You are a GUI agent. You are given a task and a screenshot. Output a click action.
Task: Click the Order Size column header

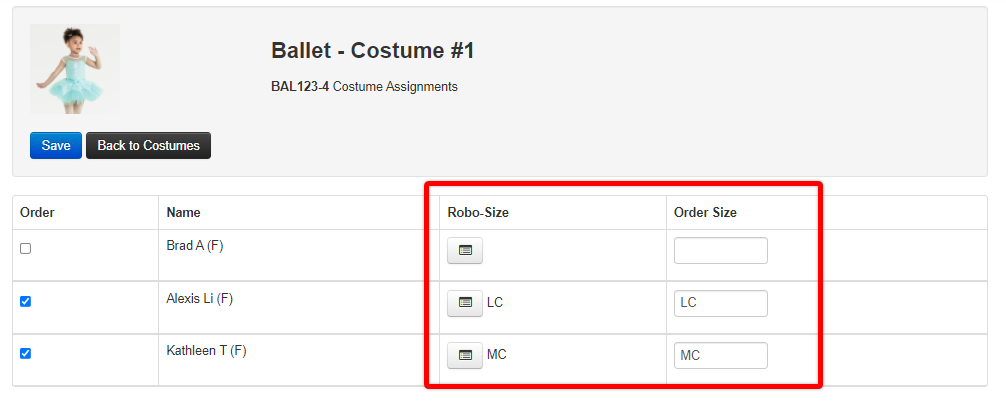pyautogui.click(x=705, y=212)
